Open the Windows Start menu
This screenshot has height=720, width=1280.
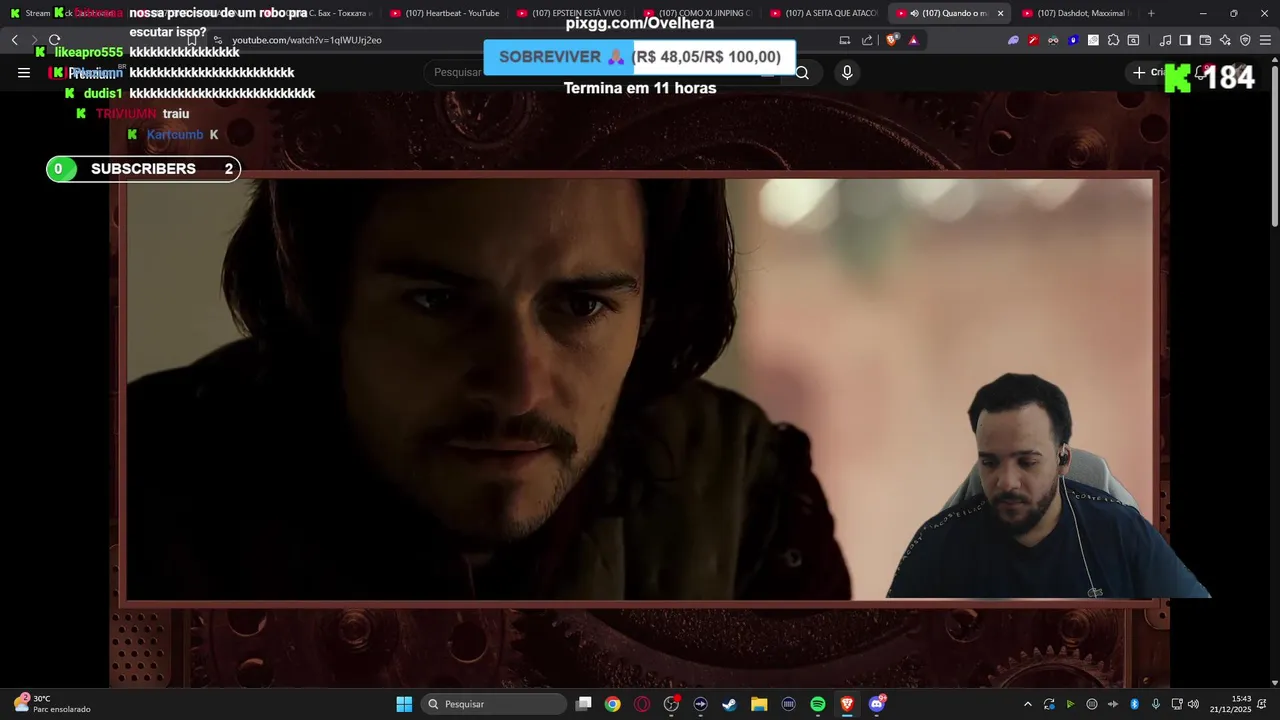(x=404, y=704)
